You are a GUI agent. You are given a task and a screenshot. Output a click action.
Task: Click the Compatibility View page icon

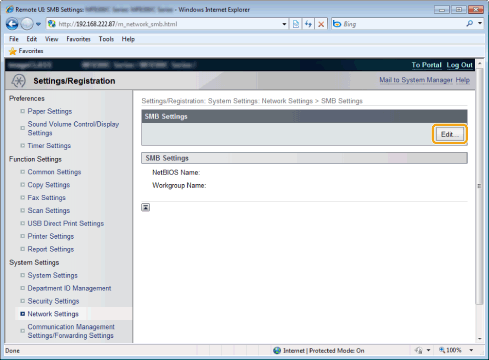coord(296,24)
